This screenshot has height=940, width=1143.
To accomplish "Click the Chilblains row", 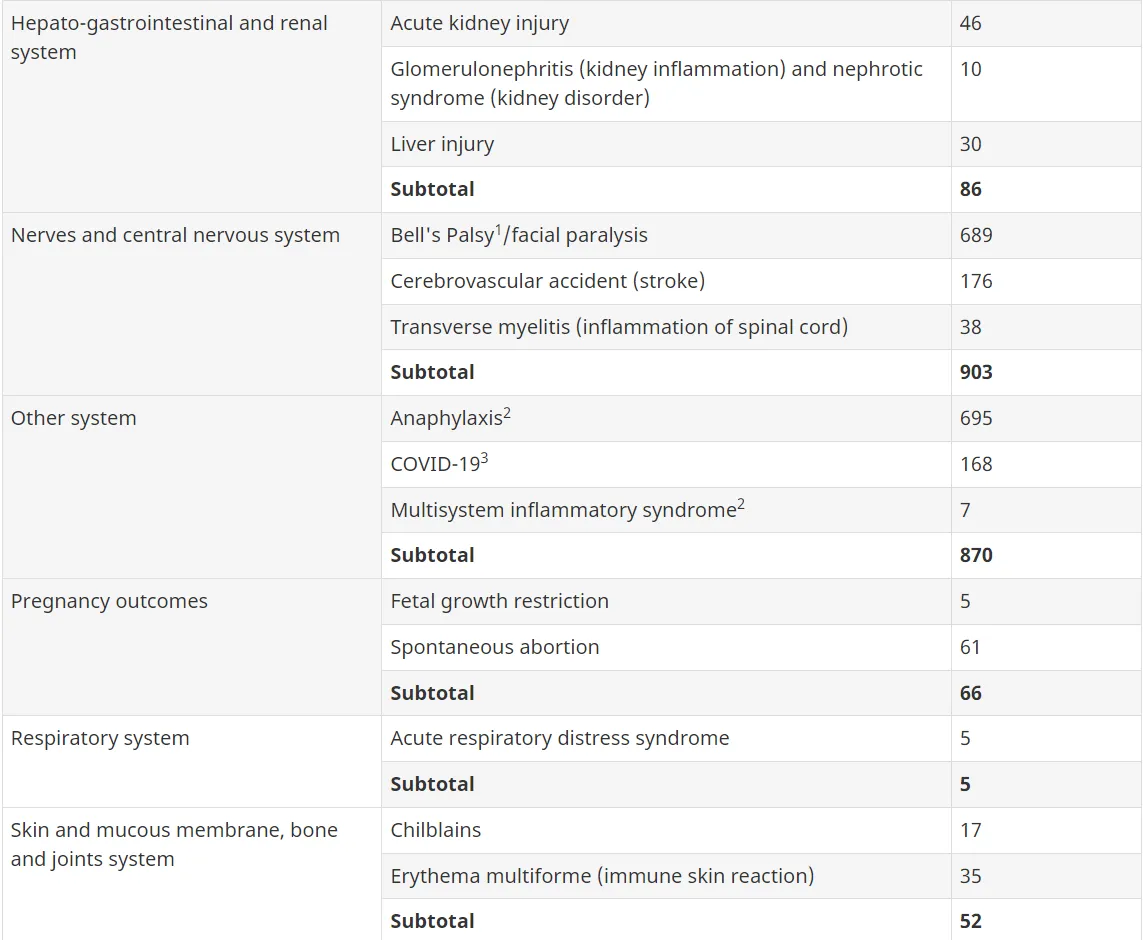I will pyautogui.click(x=761, y=830).
